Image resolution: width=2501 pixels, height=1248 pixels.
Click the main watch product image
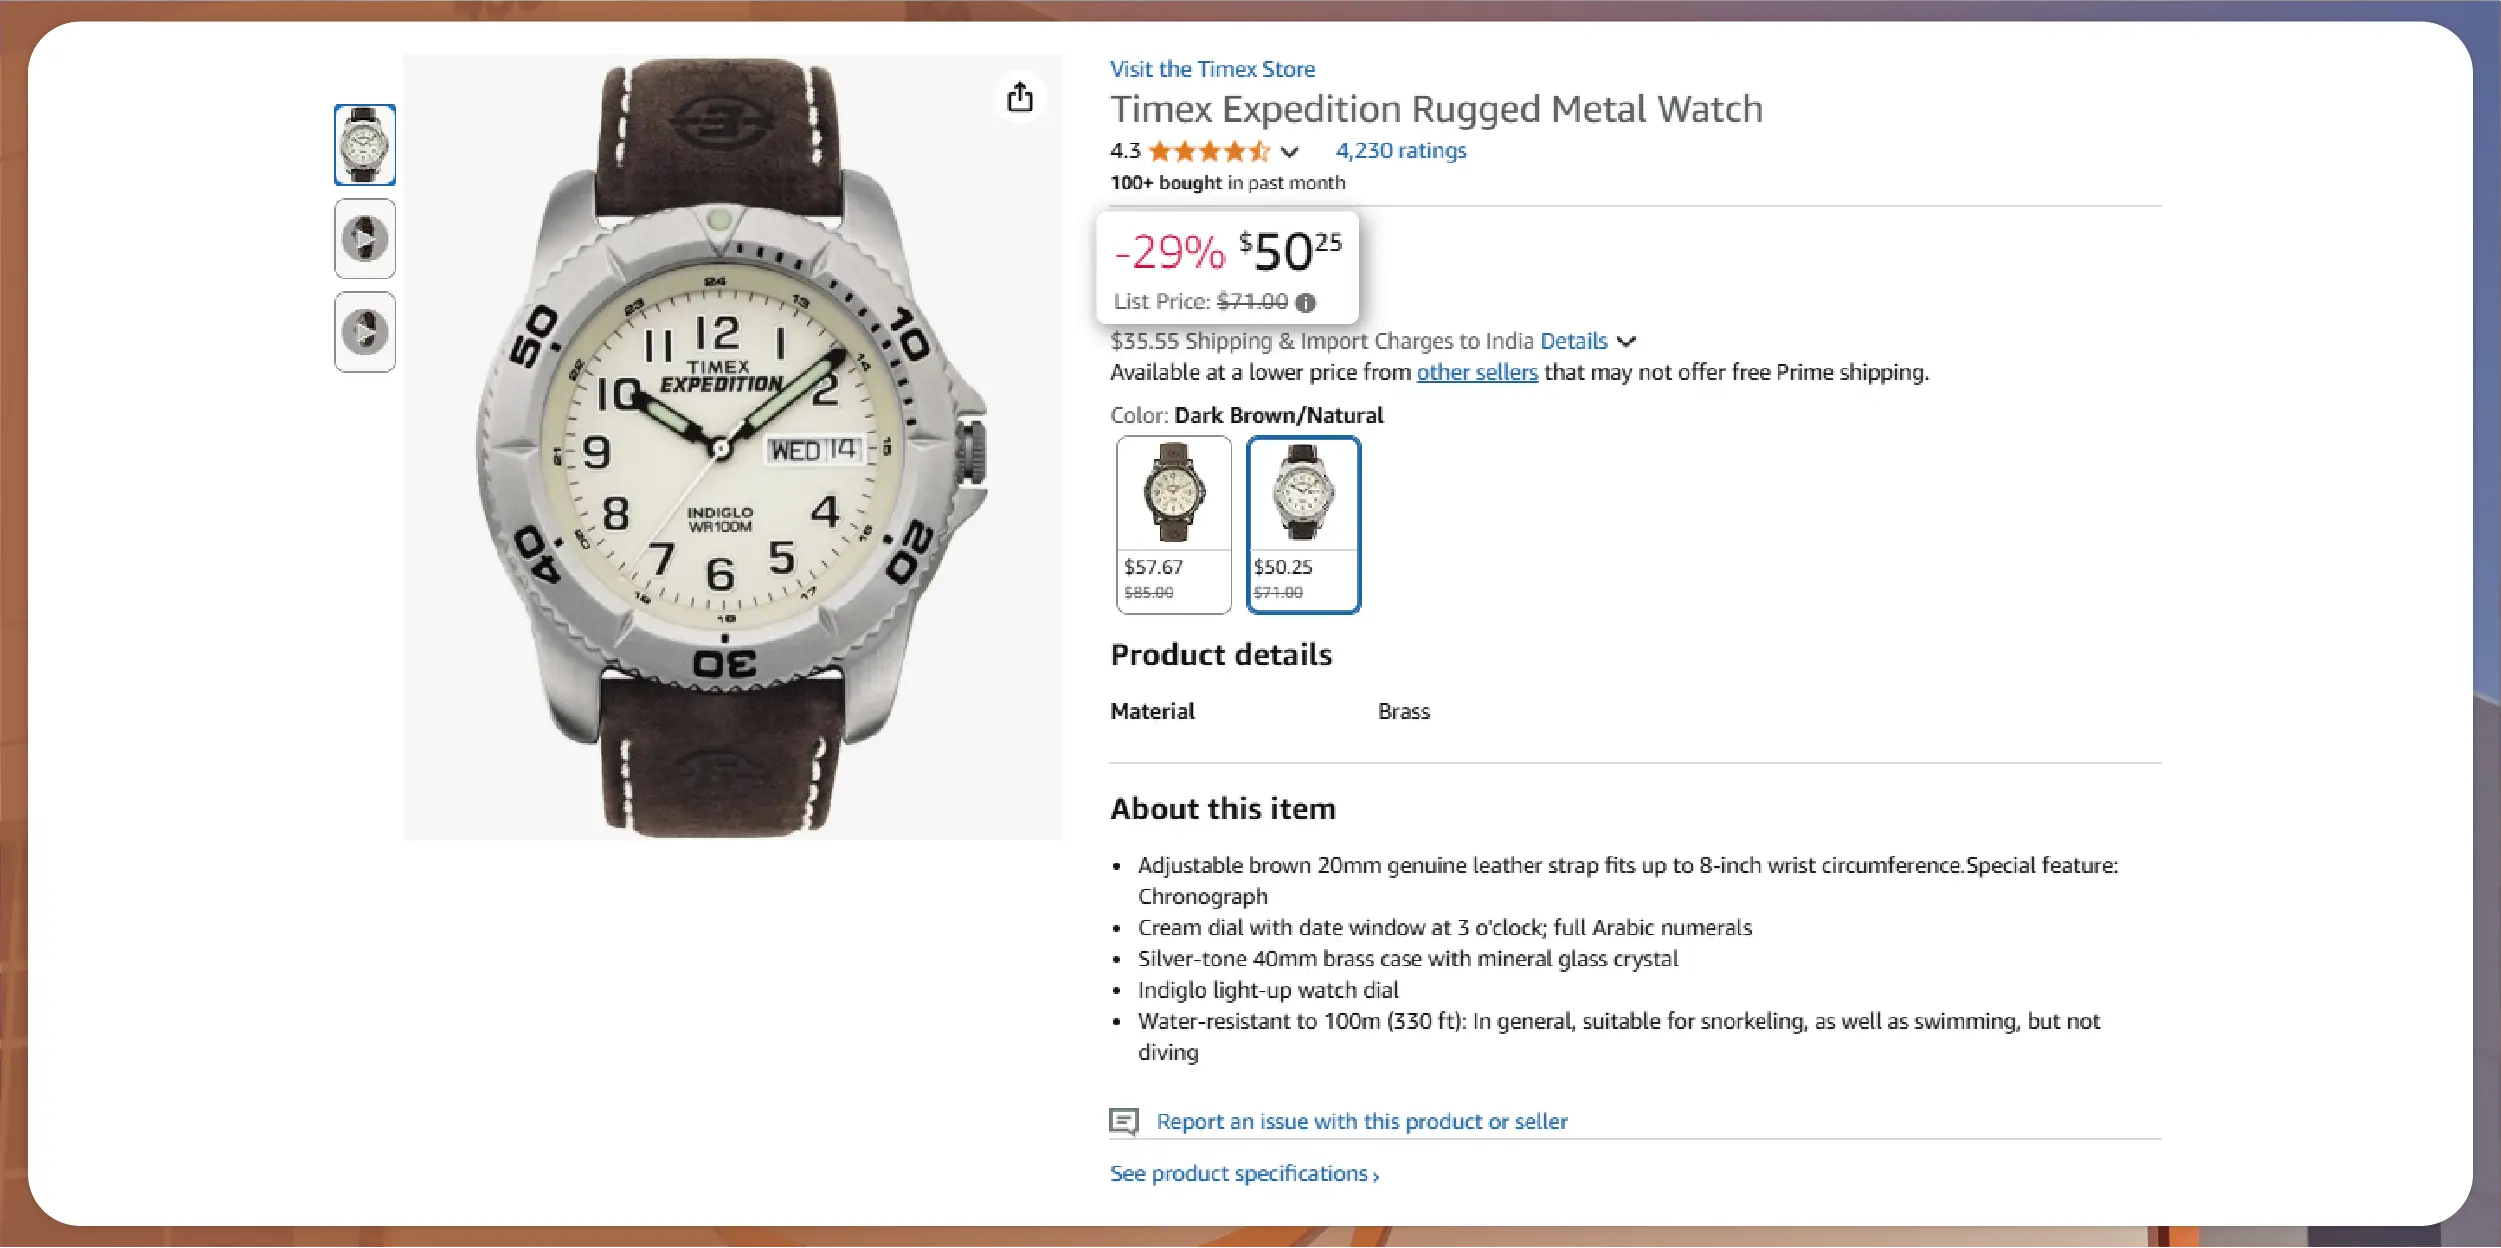732,446
